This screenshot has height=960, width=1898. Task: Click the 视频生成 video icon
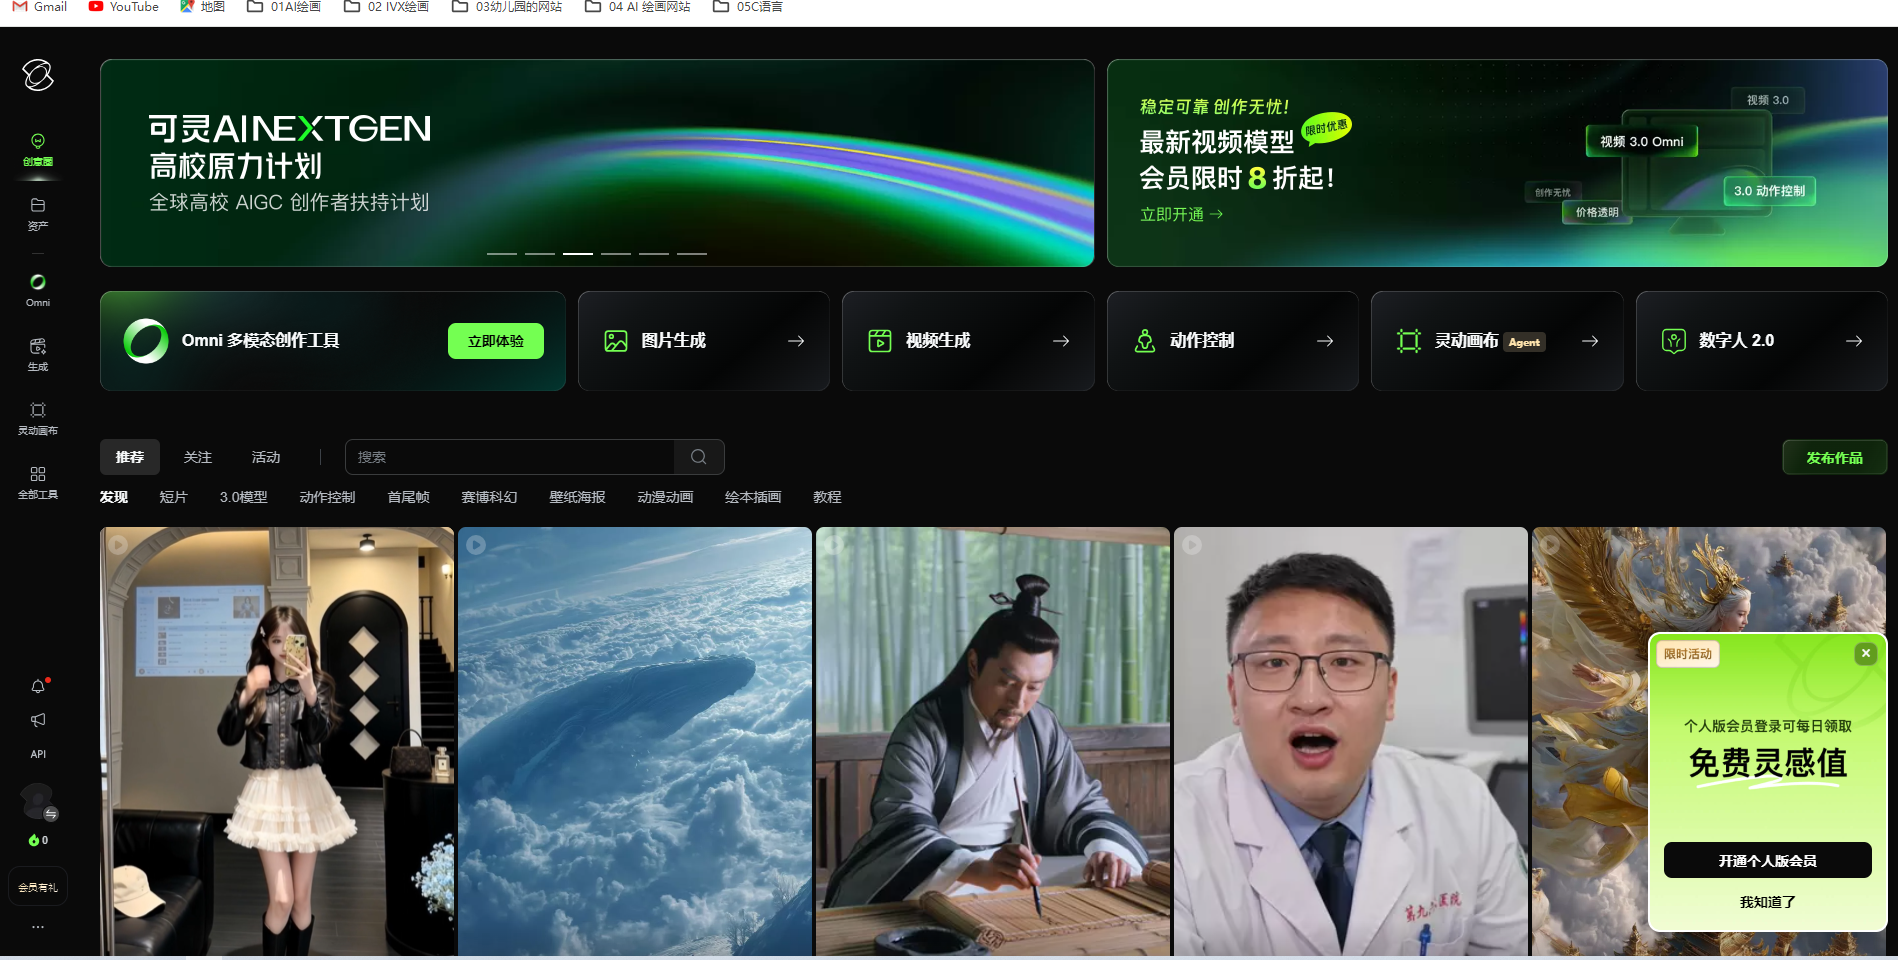point(880,341)
